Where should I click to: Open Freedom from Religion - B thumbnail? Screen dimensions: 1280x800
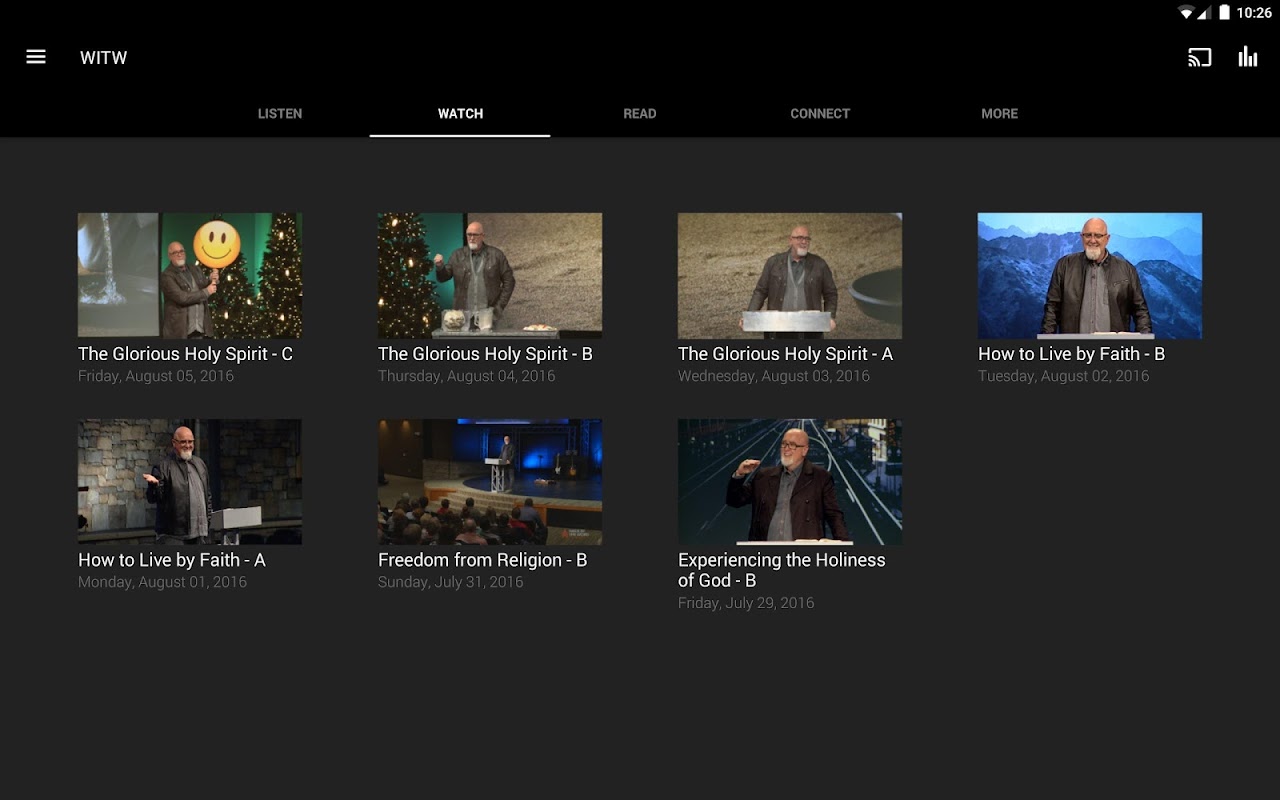490,481
